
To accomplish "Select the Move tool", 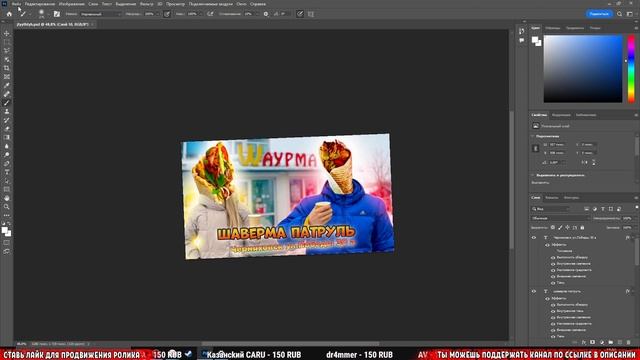I will [7, 33].
